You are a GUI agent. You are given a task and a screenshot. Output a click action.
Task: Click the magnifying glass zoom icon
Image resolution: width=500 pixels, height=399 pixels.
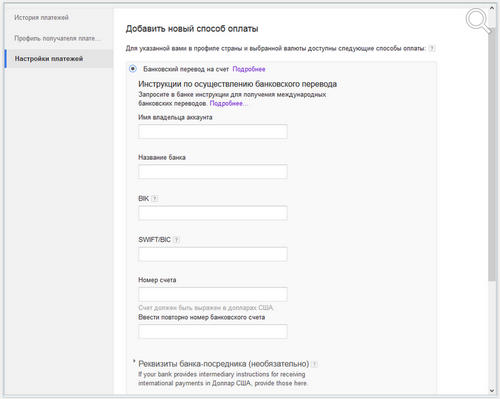point(479,21)
